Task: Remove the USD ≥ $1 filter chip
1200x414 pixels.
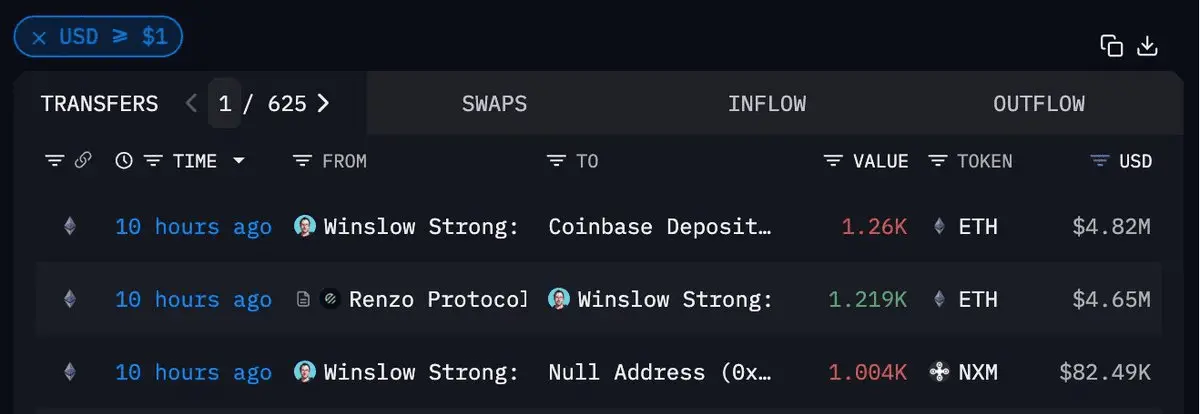Action: (39, 37)
